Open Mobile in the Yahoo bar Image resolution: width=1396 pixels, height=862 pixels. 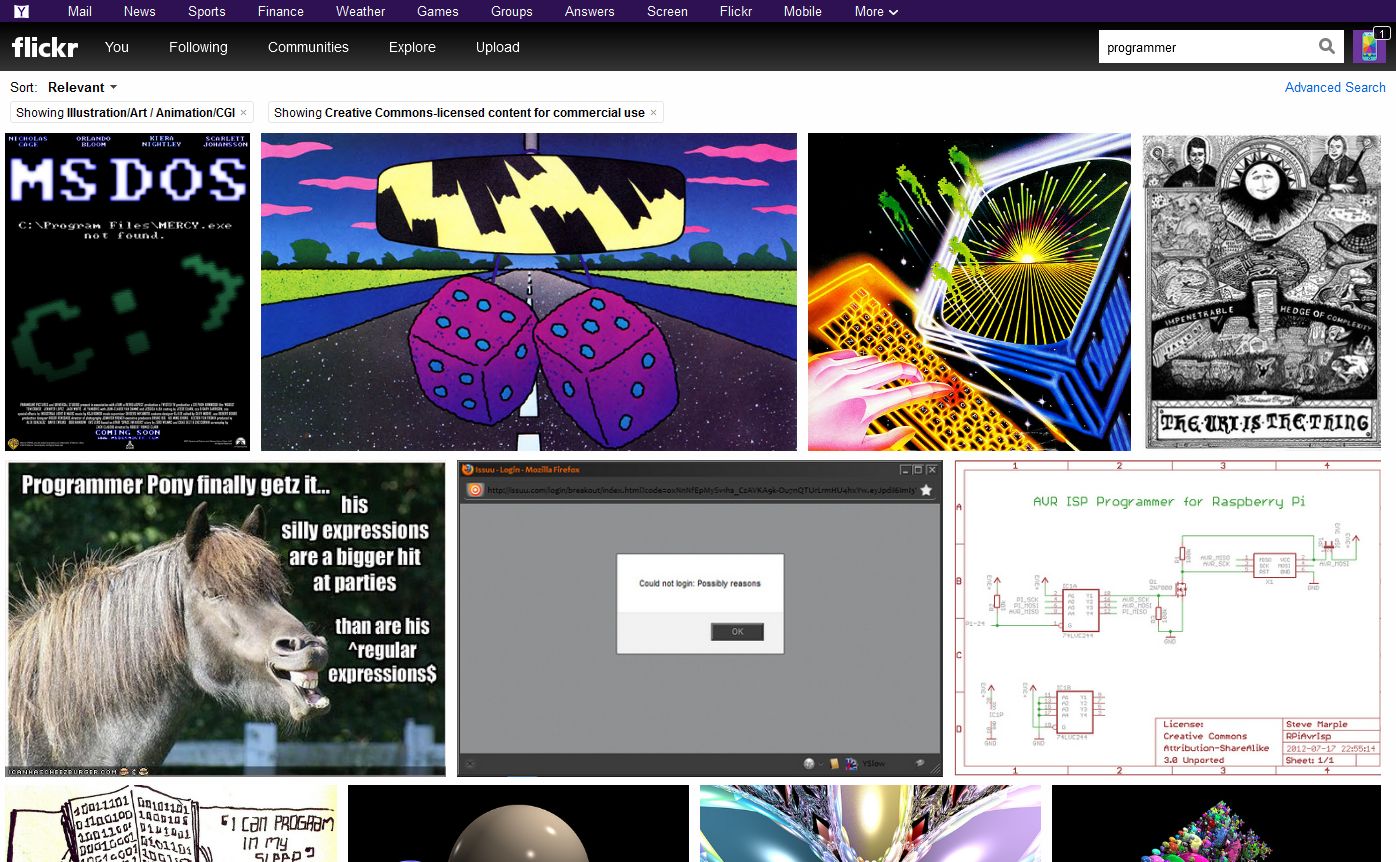point(803,12)
